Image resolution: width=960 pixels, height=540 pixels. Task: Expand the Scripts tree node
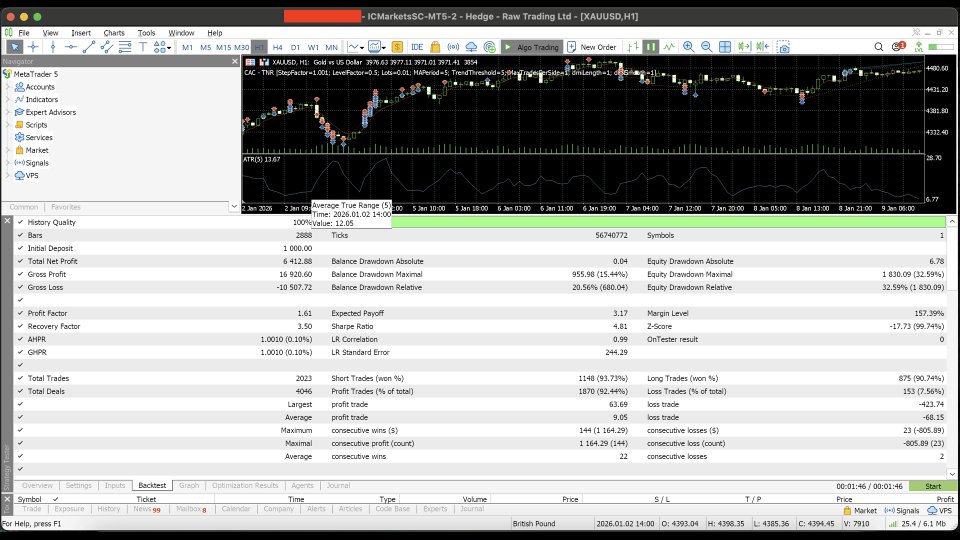pyautogui.click(x=8, y=125)
